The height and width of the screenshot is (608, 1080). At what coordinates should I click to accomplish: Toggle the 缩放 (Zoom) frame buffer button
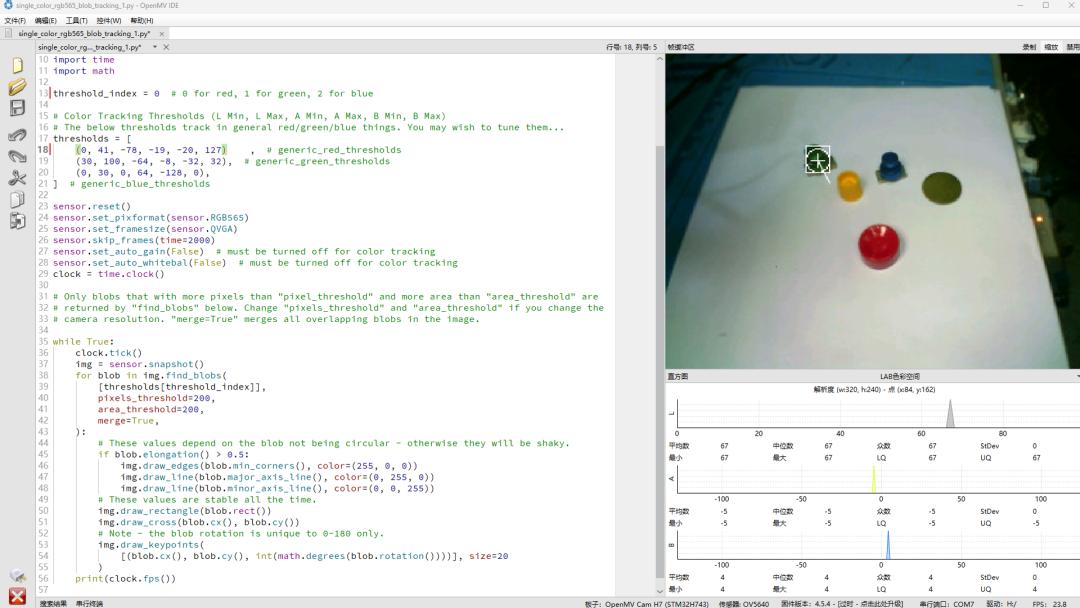tap(1051, 47)
